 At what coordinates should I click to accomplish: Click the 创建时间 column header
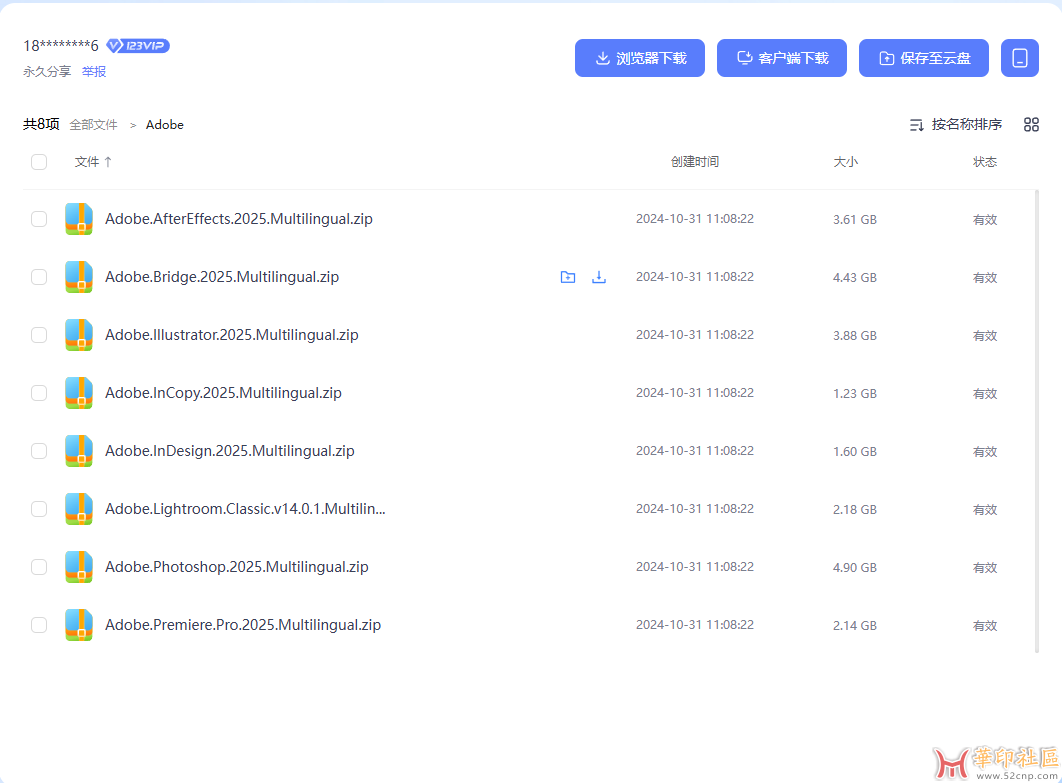695,162
